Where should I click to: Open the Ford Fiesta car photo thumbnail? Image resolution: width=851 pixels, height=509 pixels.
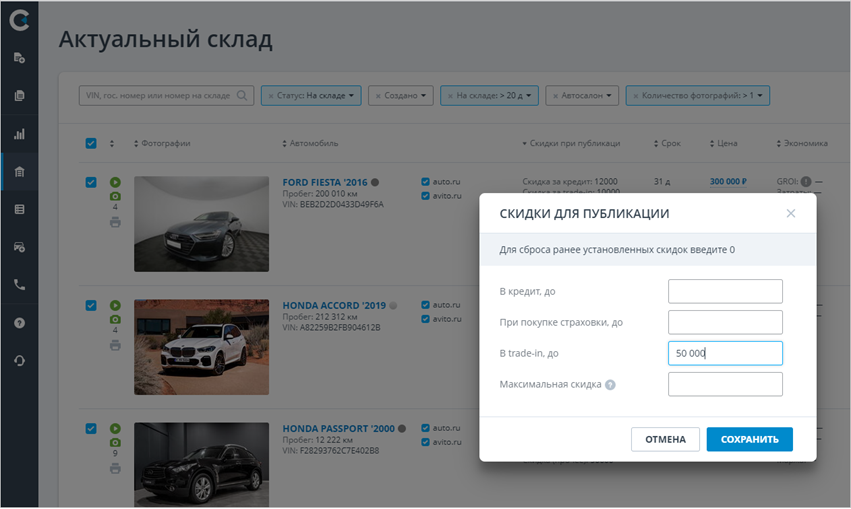(201, 224)
